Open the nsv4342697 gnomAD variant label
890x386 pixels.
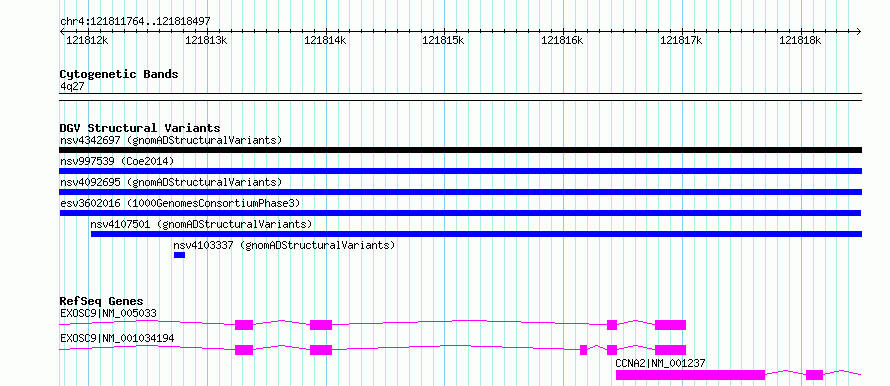pyautogui.click(x=171, y=140)
